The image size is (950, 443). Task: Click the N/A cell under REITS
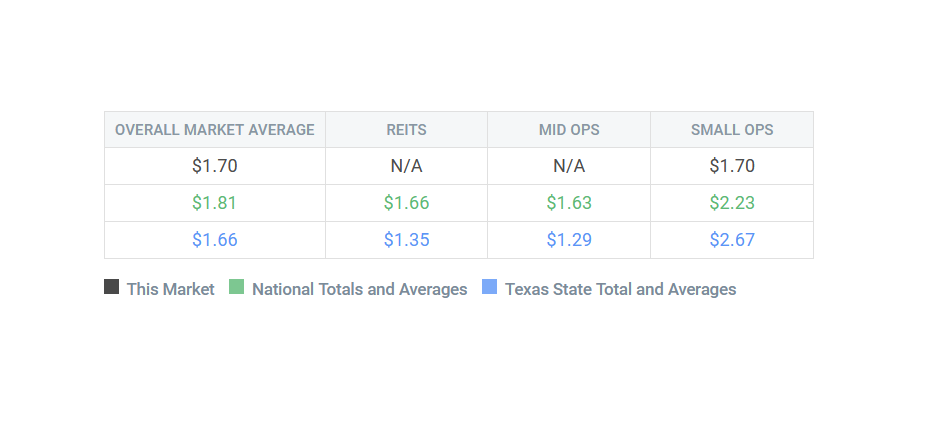coord(406,166)
